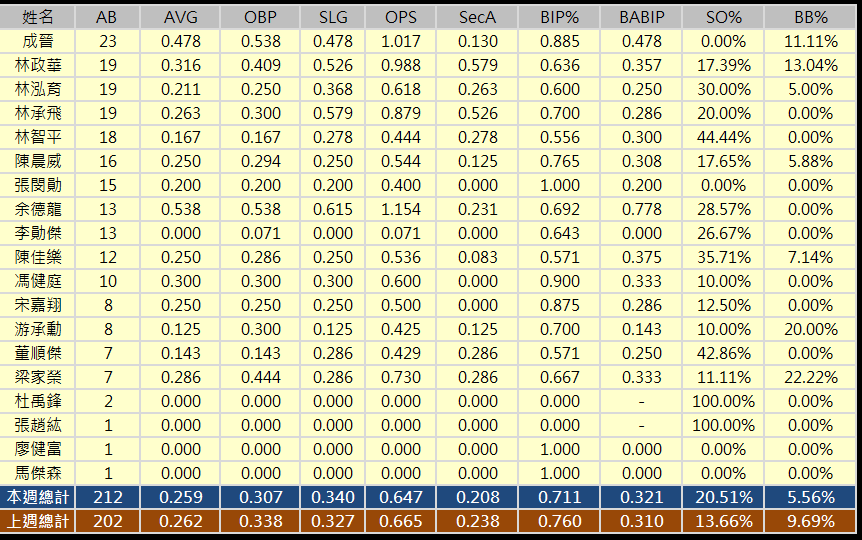Image resolution: width=862 pixels, height=540 pixels.
Task: Click player name 陳晨威
Action: pos(38,161)
